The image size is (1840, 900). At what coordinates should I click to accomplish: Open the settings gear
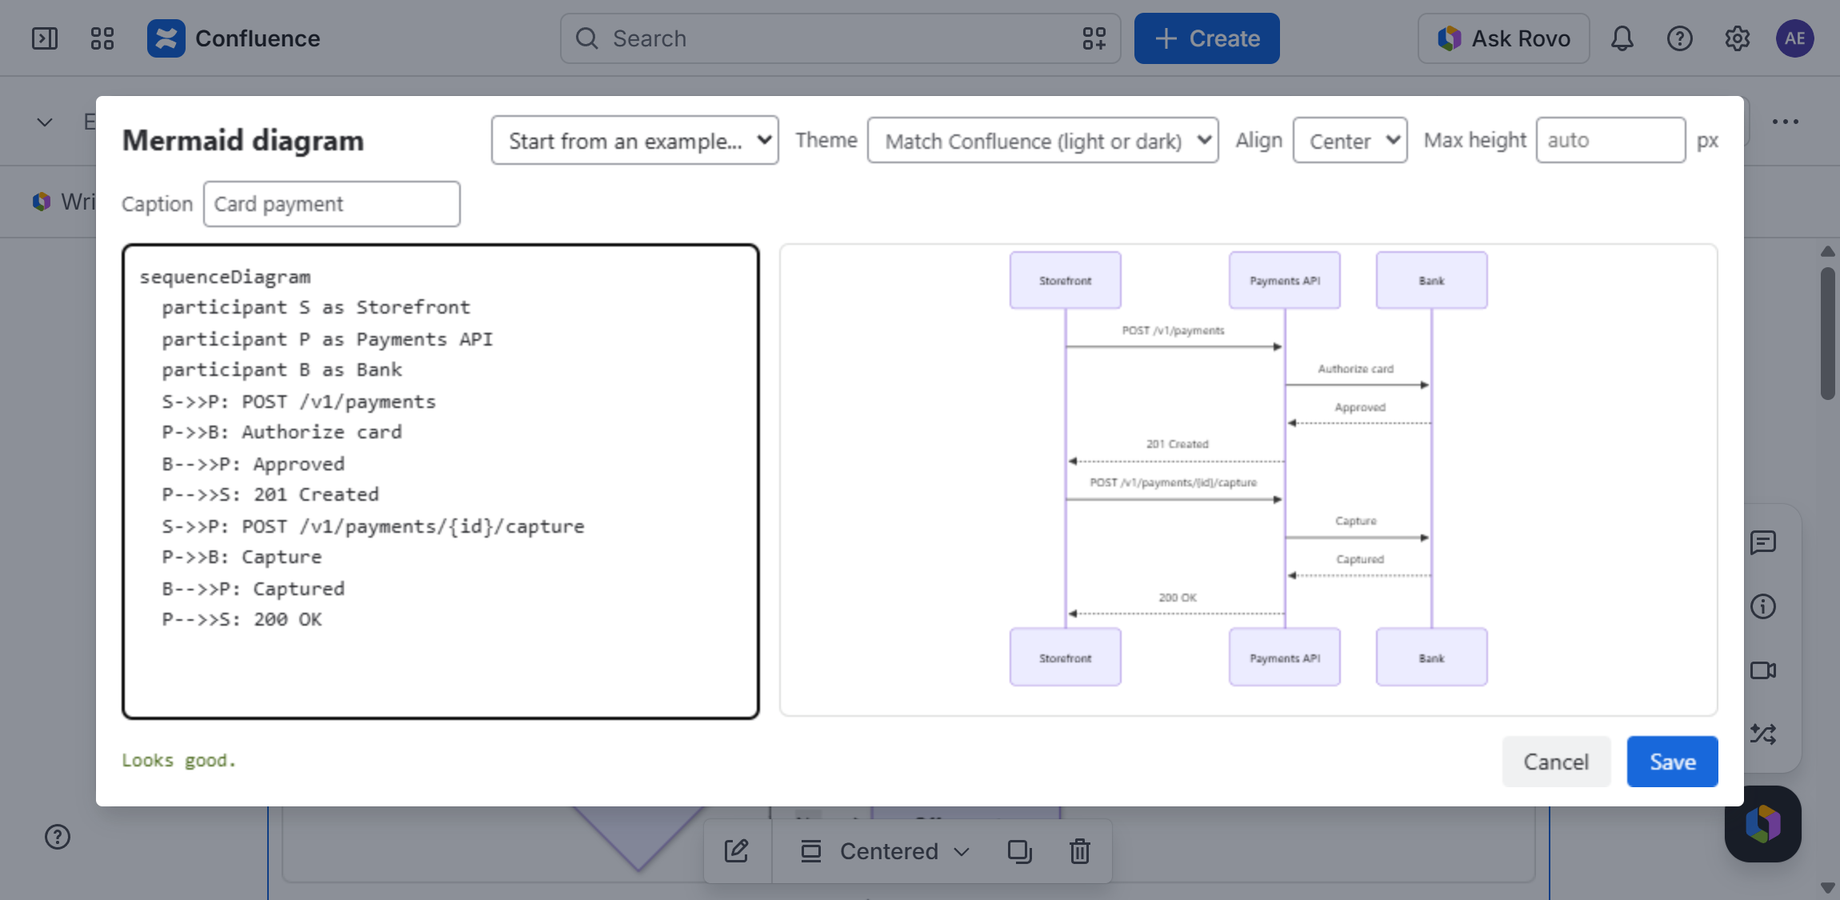(1737, 38)
